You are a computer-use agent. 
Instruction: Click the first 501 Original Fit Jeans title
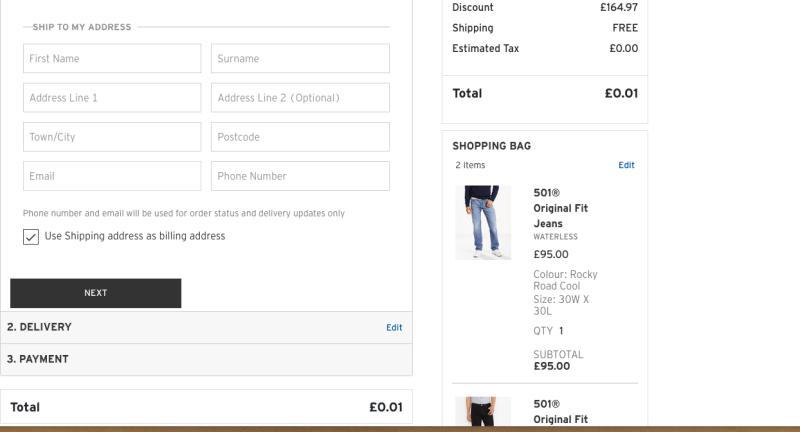(x=561, y=207)
